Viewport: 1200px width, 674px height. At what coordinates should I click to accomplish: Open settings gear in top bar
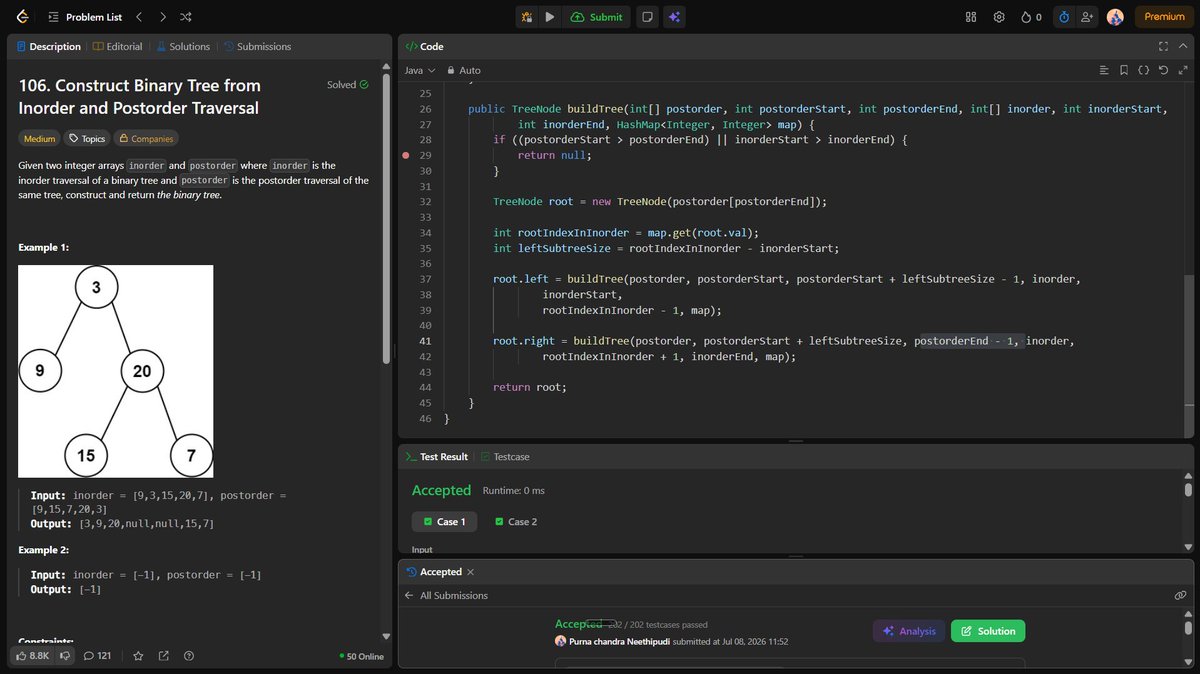click(998, 17)
